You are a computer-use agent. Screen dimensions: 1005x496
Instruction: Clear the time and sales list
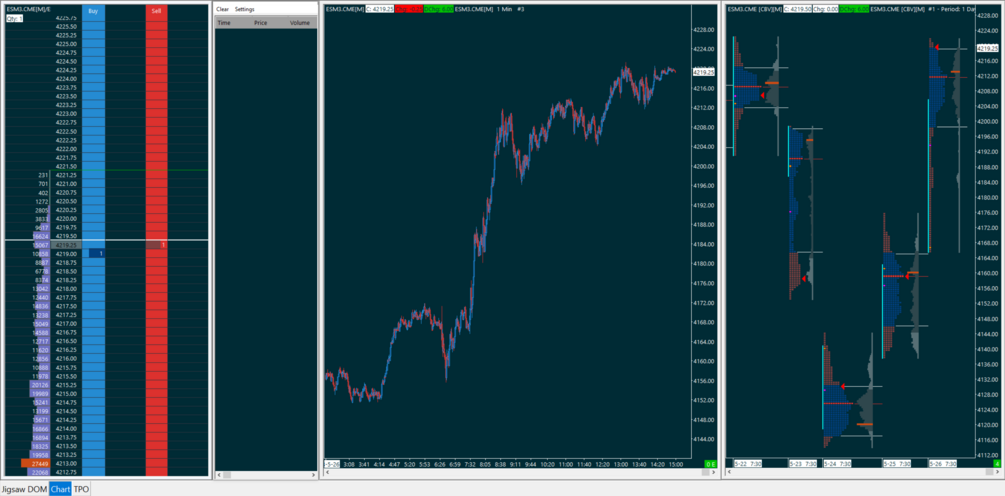[222, 9]
